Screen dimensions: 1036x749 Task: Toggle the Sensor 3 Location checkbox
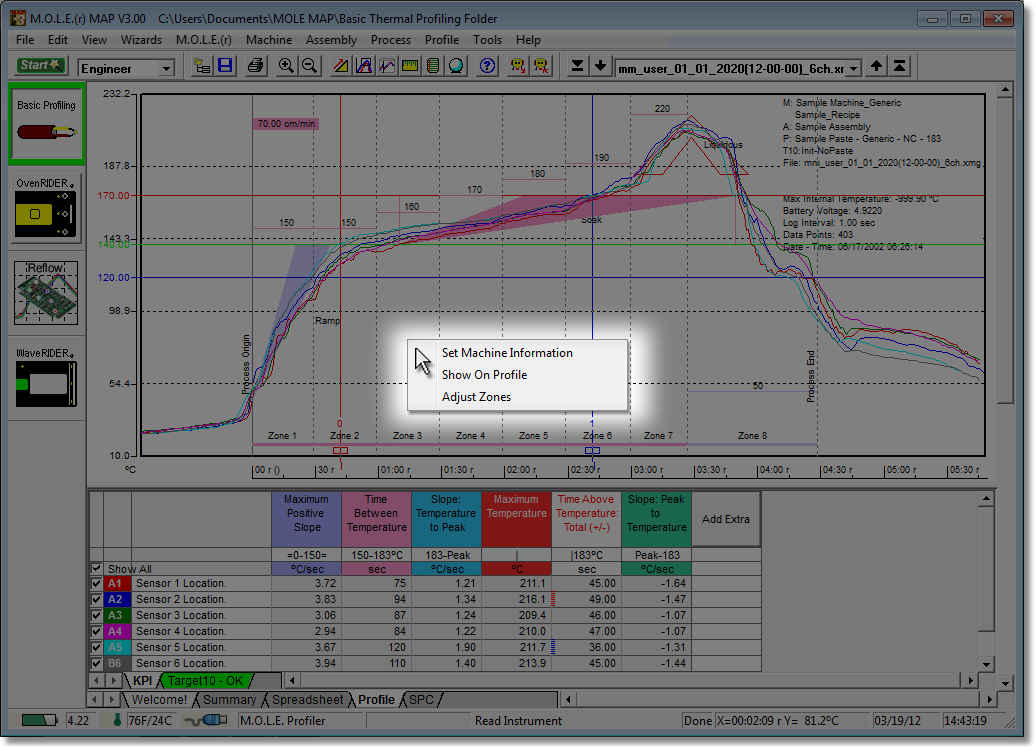[x=96, y=615]
